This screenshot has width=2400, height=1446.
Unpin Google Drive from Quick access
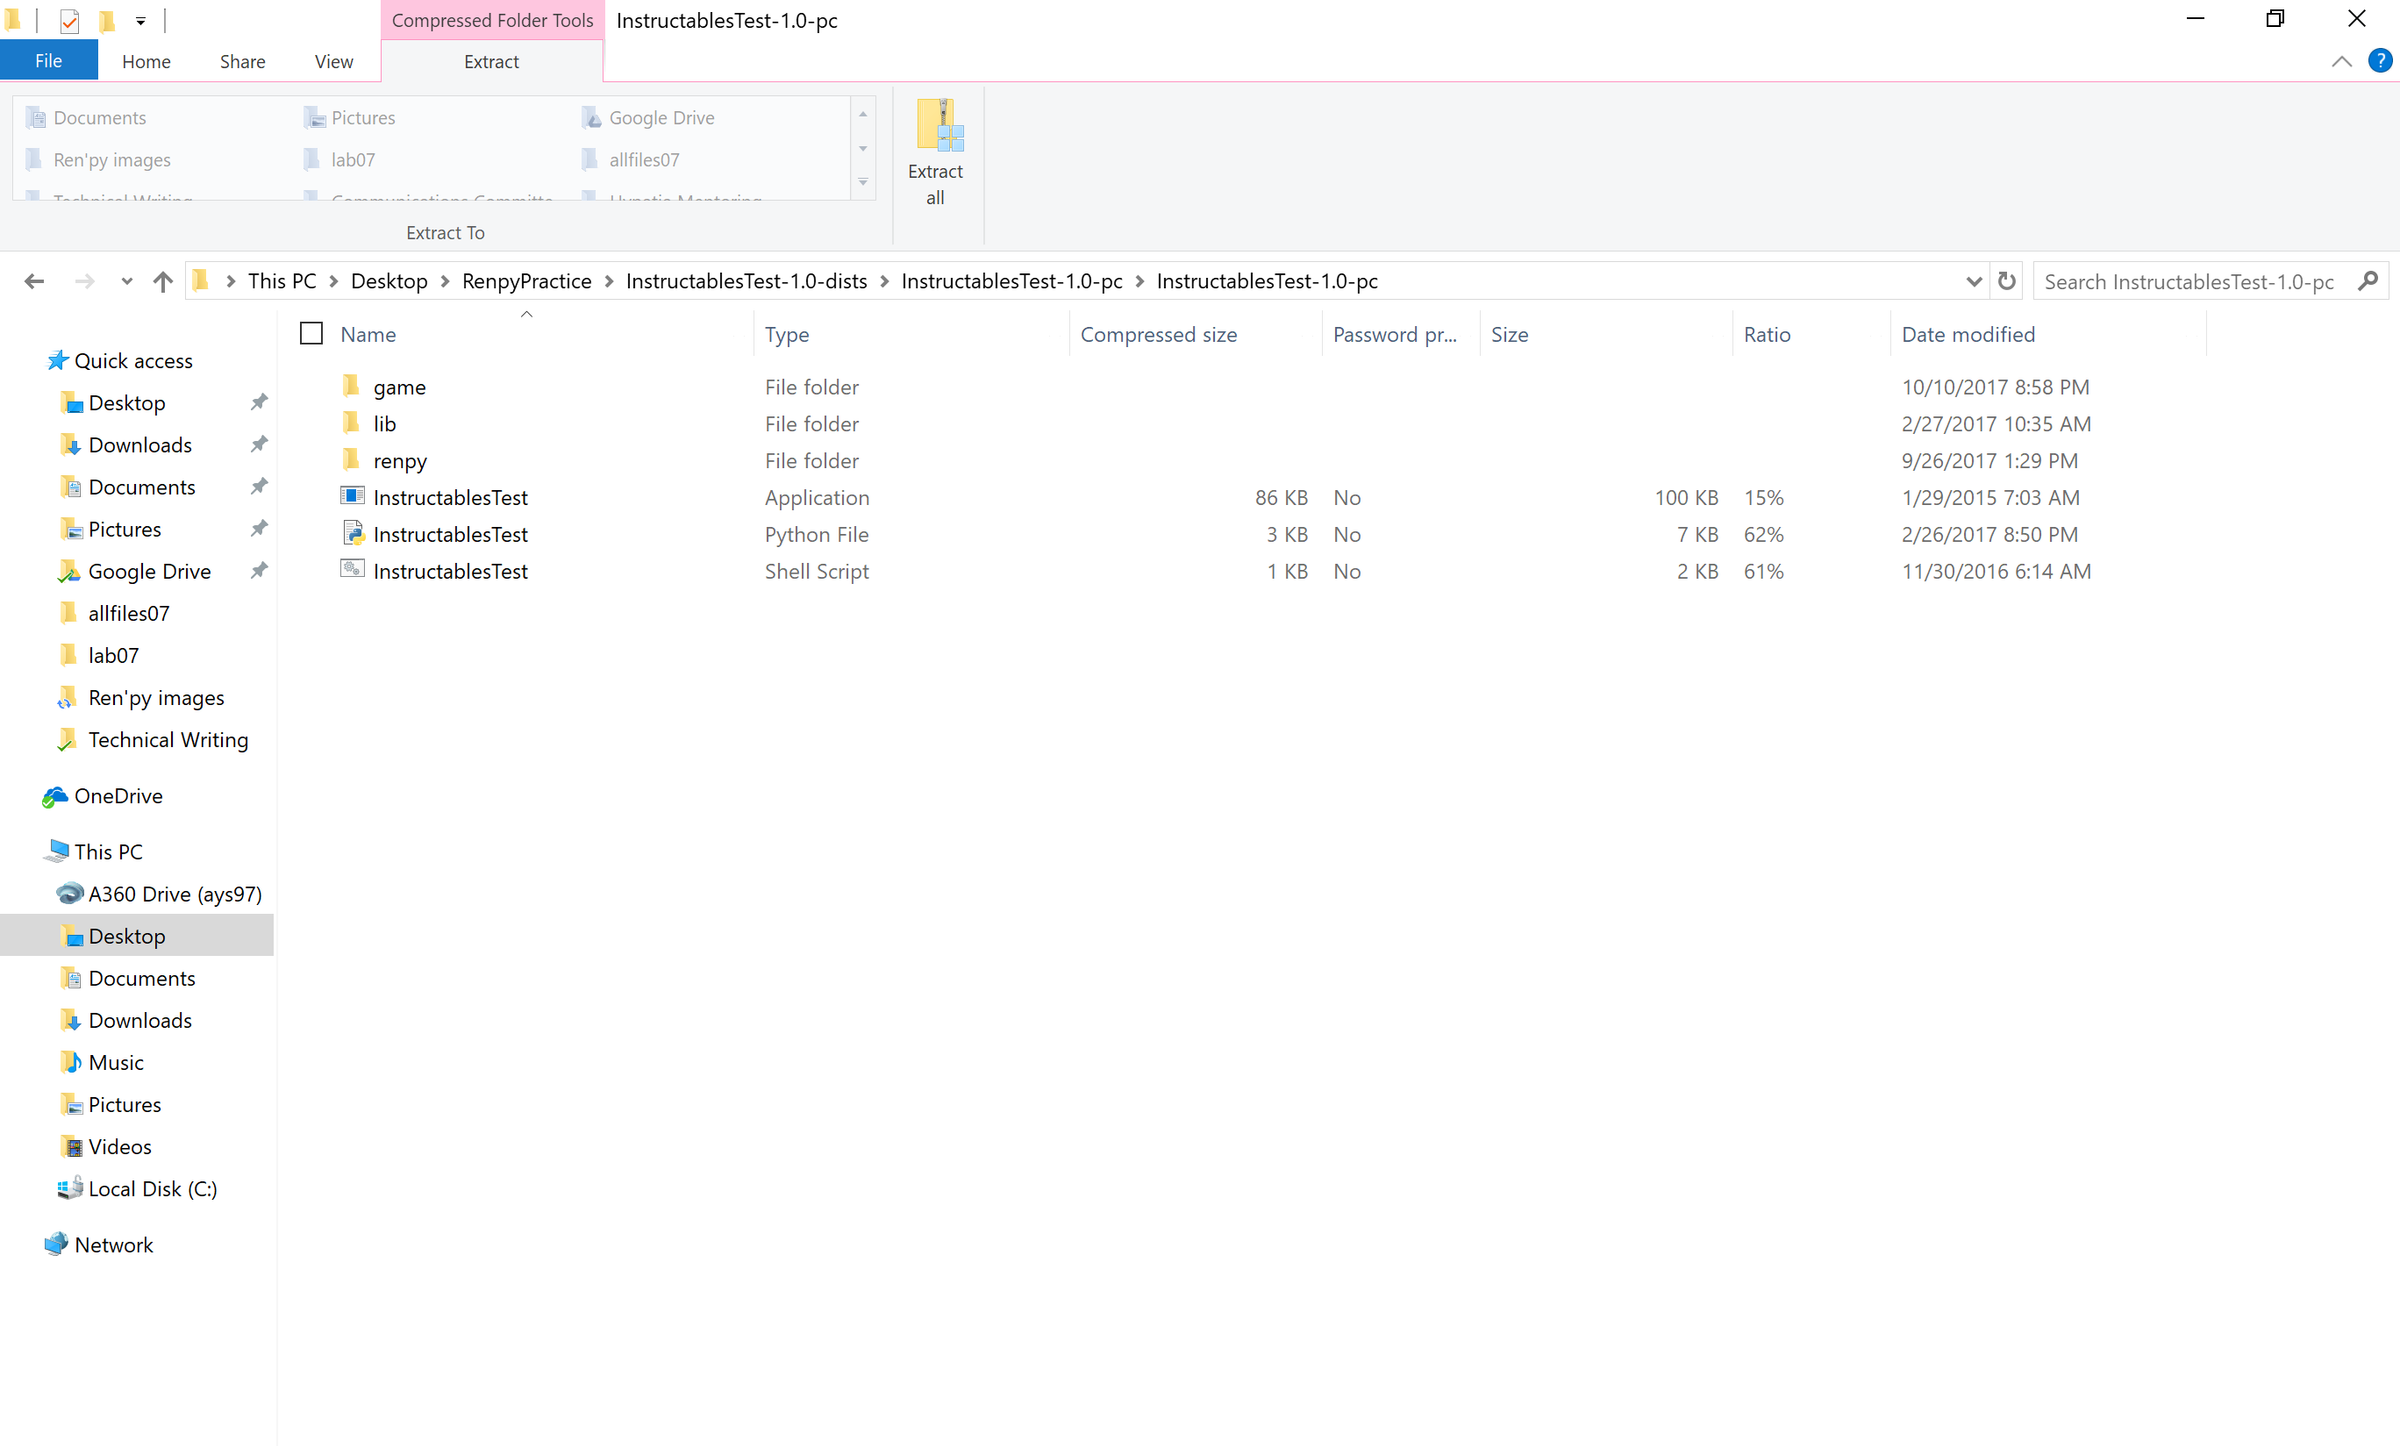tap(259, 570)
